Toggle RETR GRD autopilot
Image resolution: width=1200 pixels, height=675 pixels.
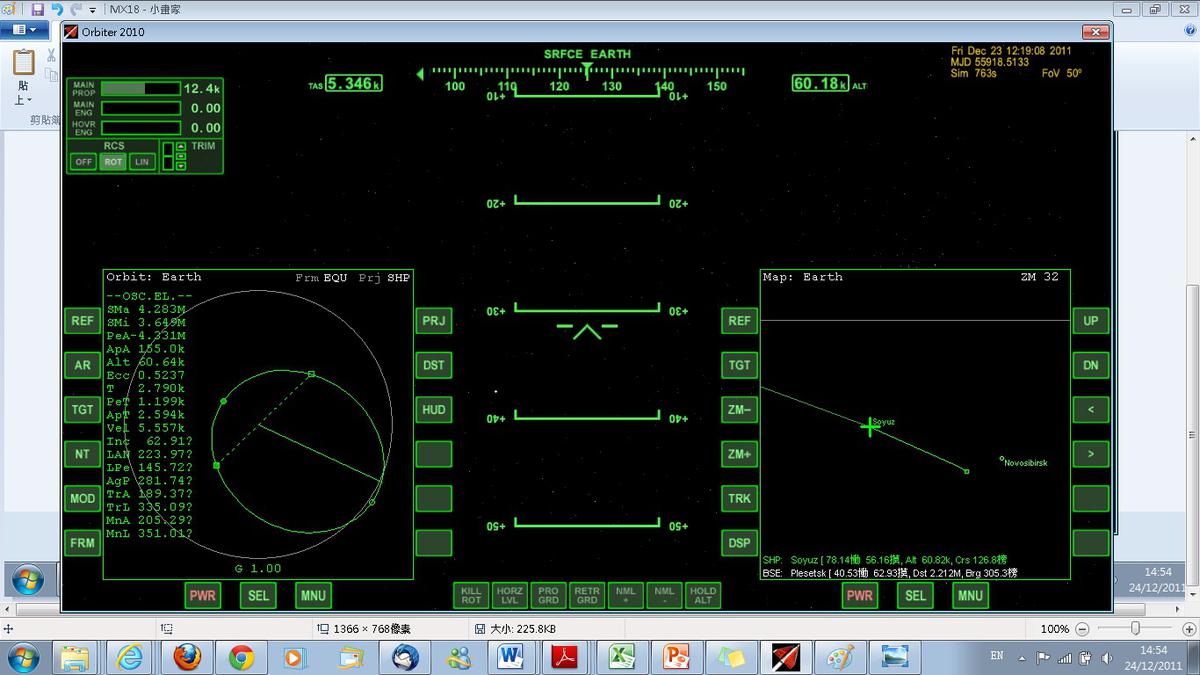point(587,595)
